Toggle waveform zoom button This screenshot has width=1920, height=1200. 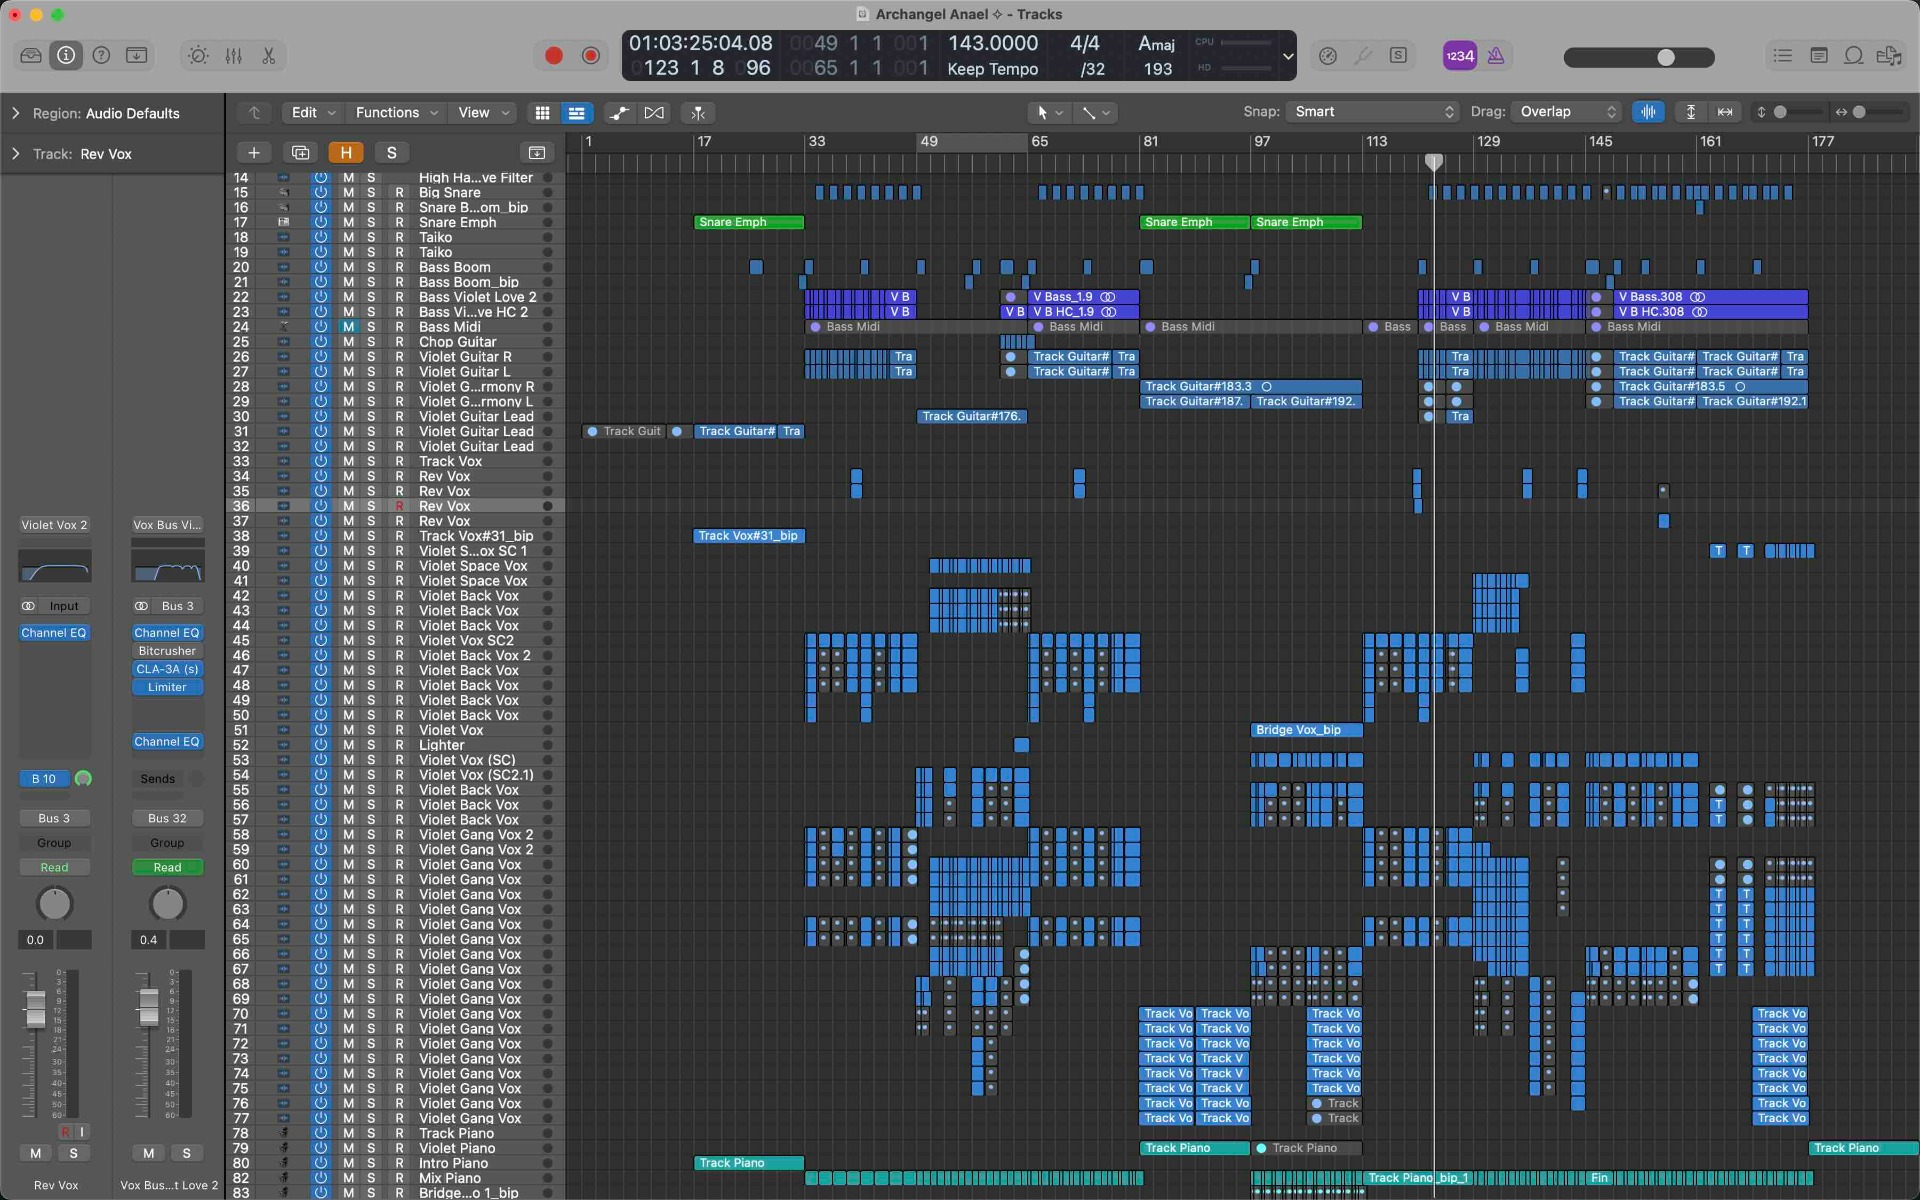coord(1648,112)
